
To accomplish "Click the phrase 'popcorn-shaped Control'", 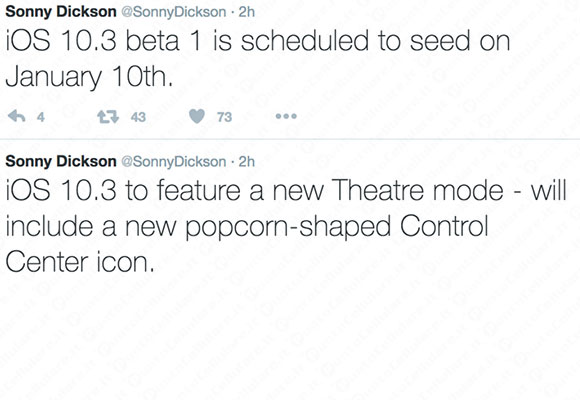I will (337, 227).
